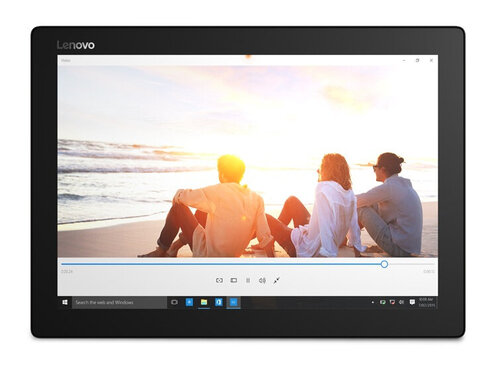Open Task View from the taskbar
This screenshot has width=500, height=372.
174,302
